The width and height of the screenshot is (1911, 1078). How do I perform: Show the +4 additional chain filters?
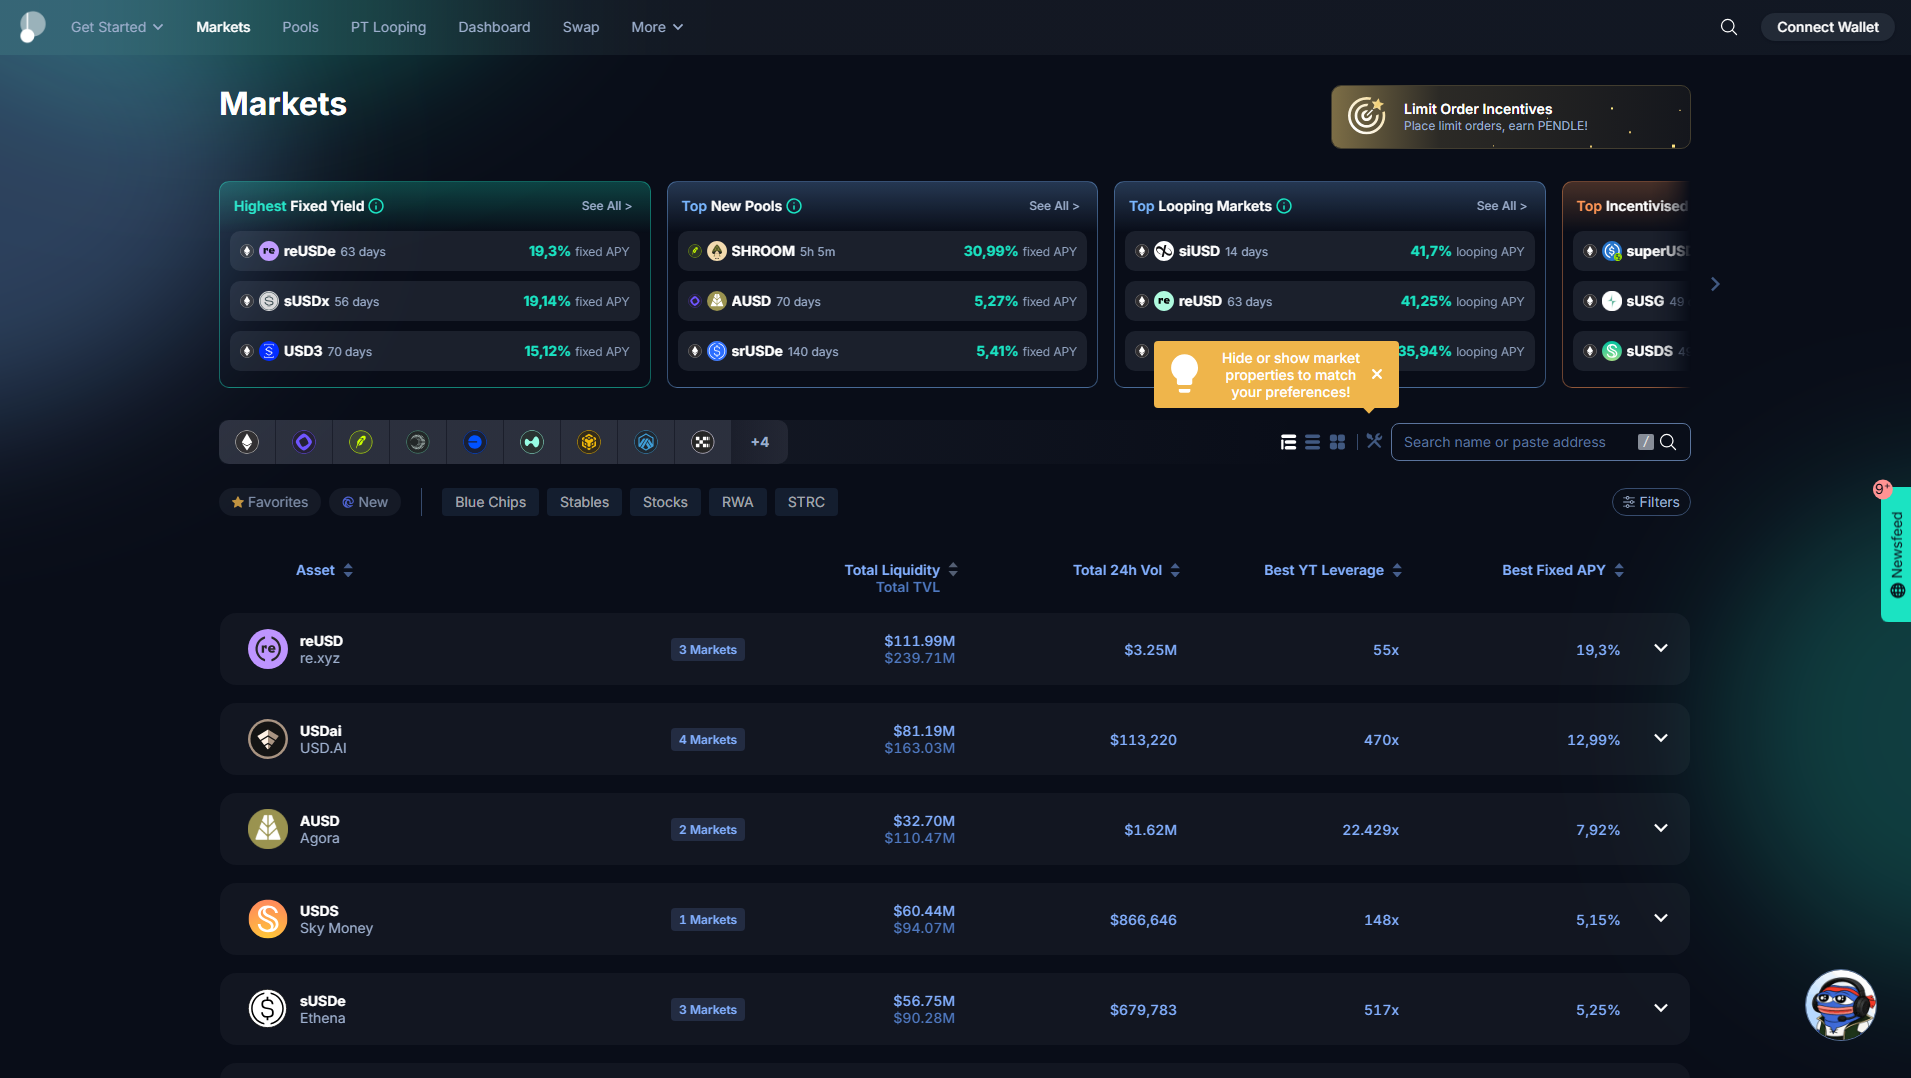click(760, 442)
